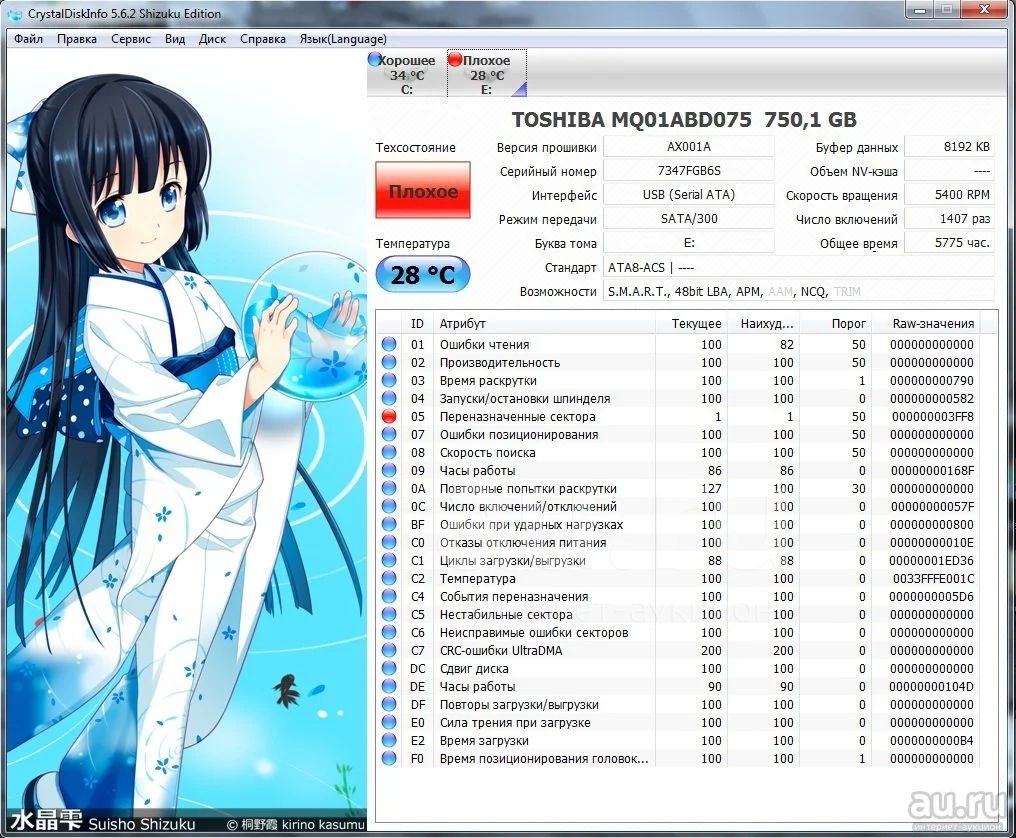Open the Правка menu

coord(77,39)
